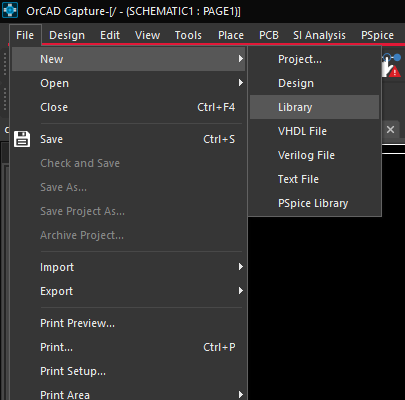The image size is (405, 400).
Task: Close the document tab with the X button
Action: 390,129
